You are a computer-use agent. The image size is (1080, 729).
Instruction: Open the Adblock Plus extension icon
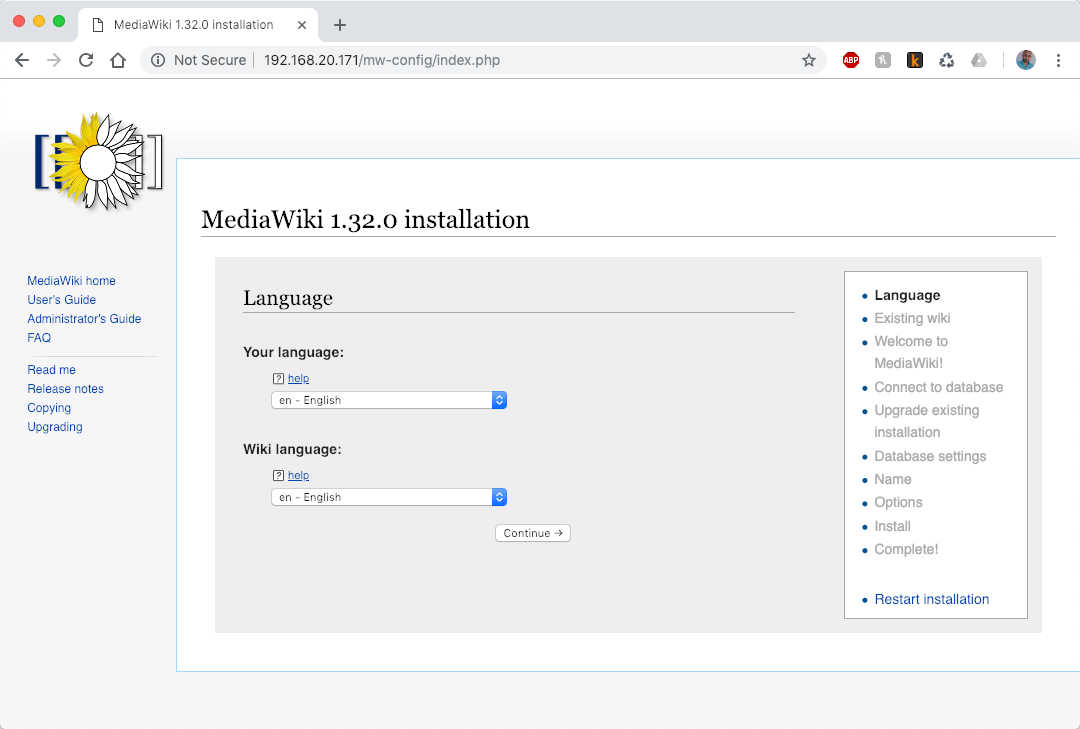tap(851, 60)
